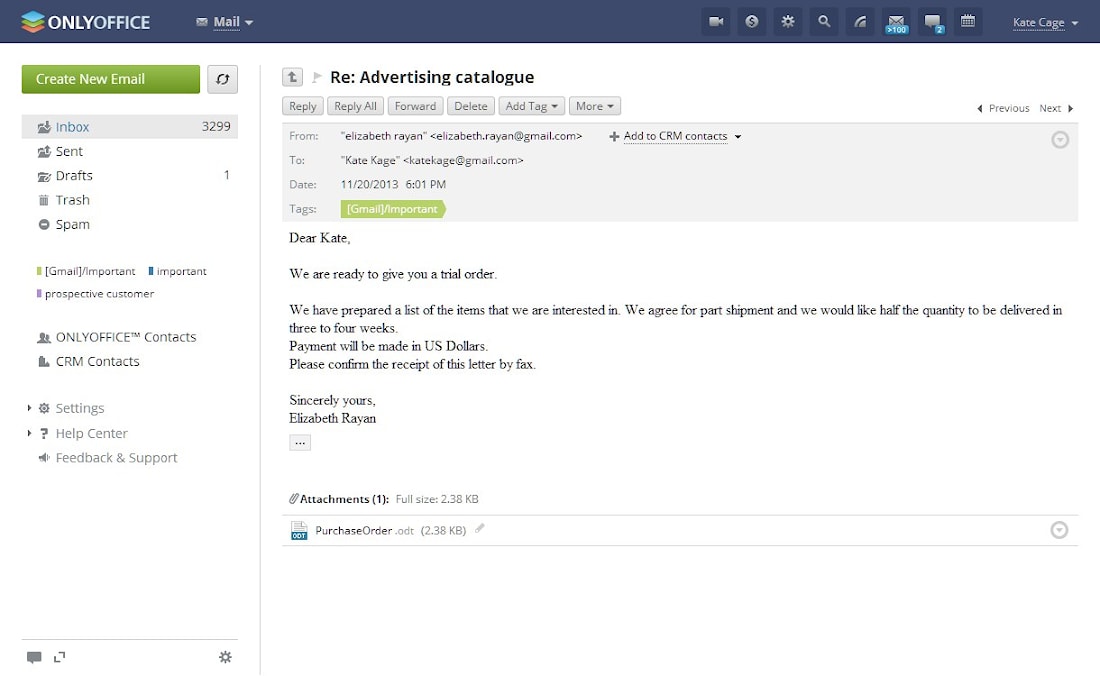
Task: Edit PurchaseOrder attachment via pencil icon
Action: click(x=480, y=529)
